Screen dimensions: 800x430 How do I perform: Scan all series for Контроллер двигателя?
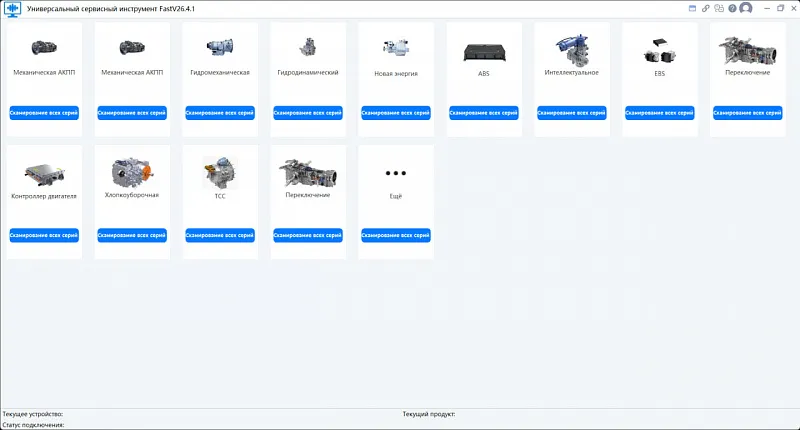[44, 235]
